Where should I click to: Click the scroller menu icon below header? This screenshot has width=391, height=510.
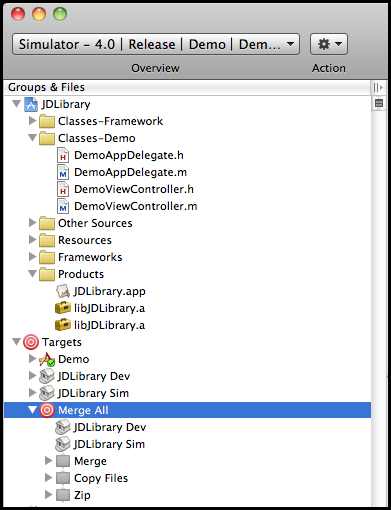[379, 103]
